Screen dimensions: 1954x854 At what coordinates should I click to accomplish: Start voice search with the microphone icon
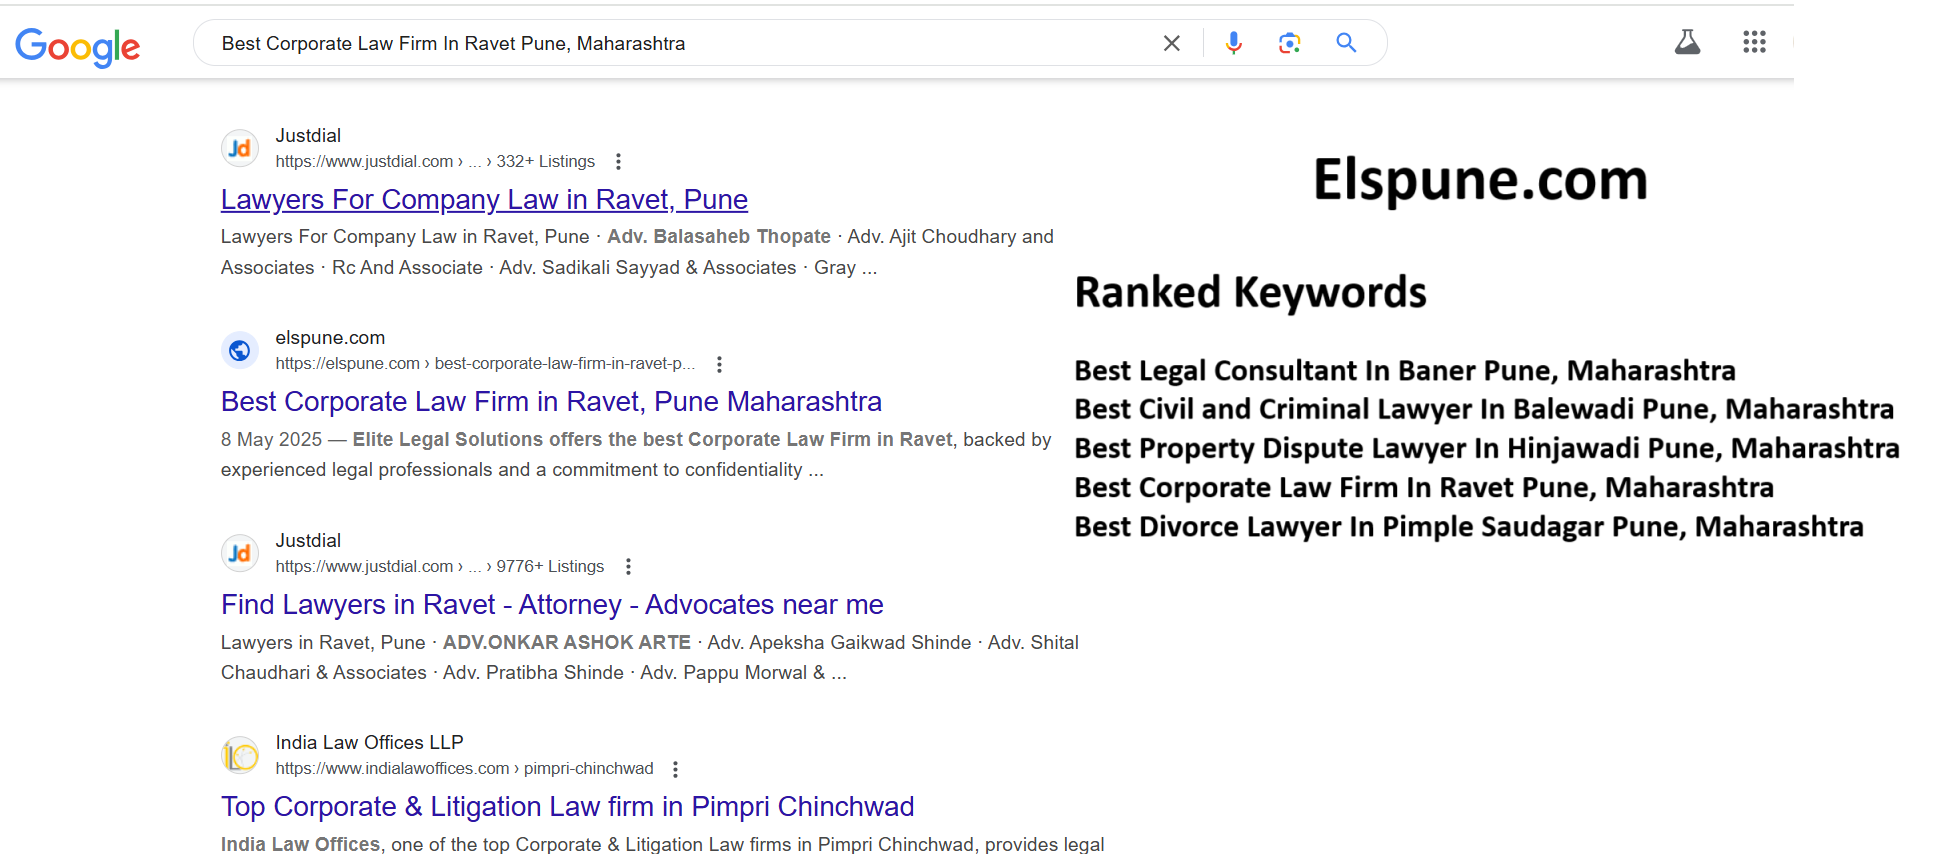pyautogui.click(x=1234, y=43)
